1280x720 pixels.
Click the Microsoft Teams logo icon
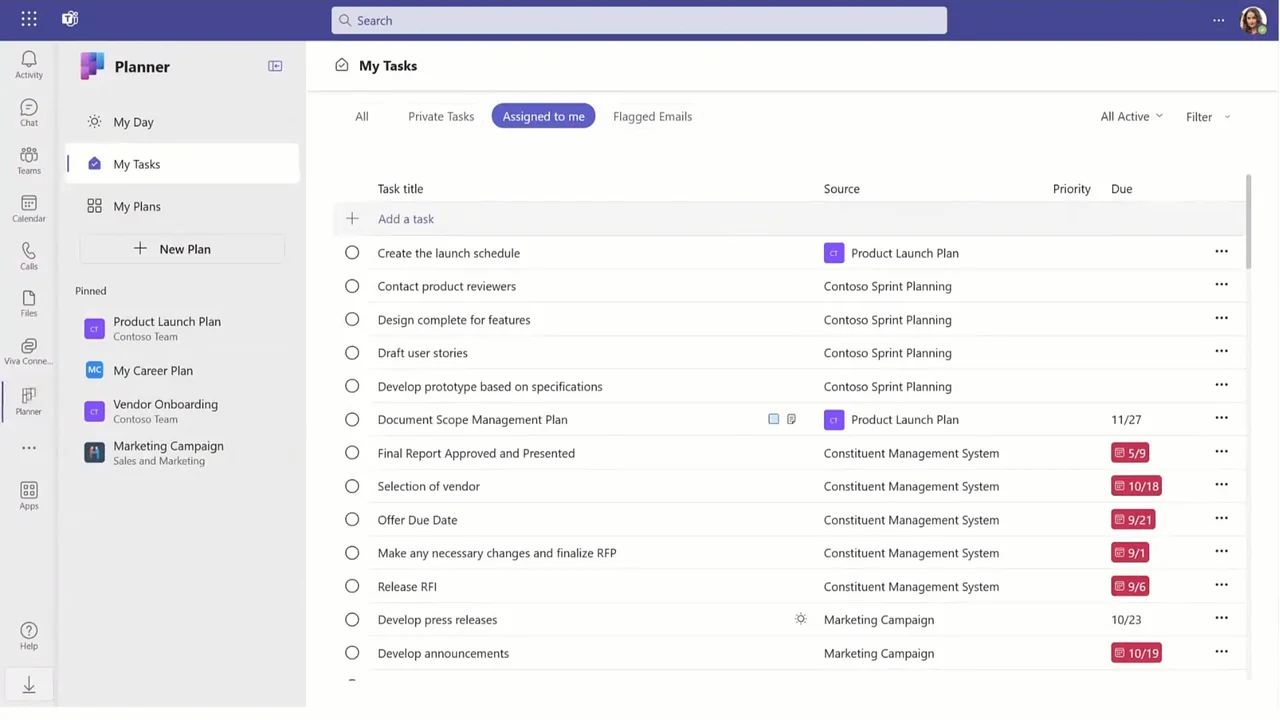tap(70, 19)
